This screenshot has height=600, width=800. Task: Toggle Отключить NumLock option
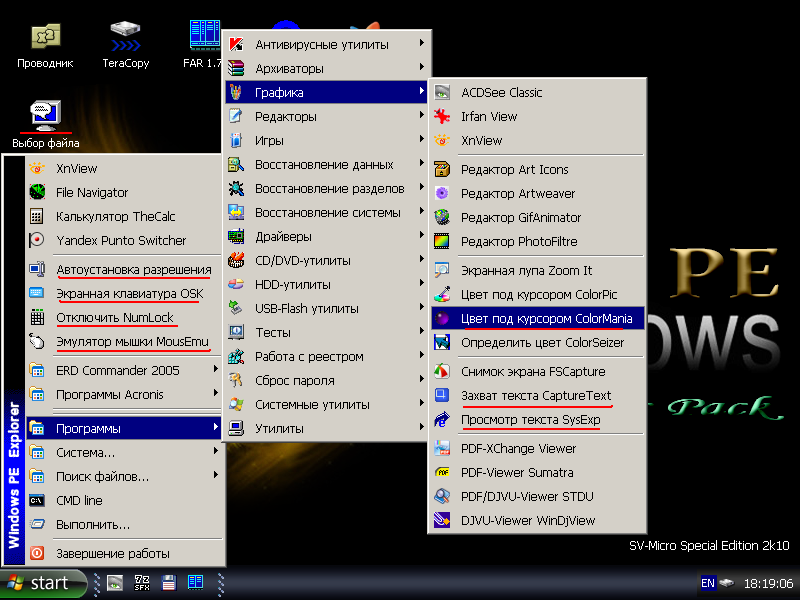click(115, 318)
